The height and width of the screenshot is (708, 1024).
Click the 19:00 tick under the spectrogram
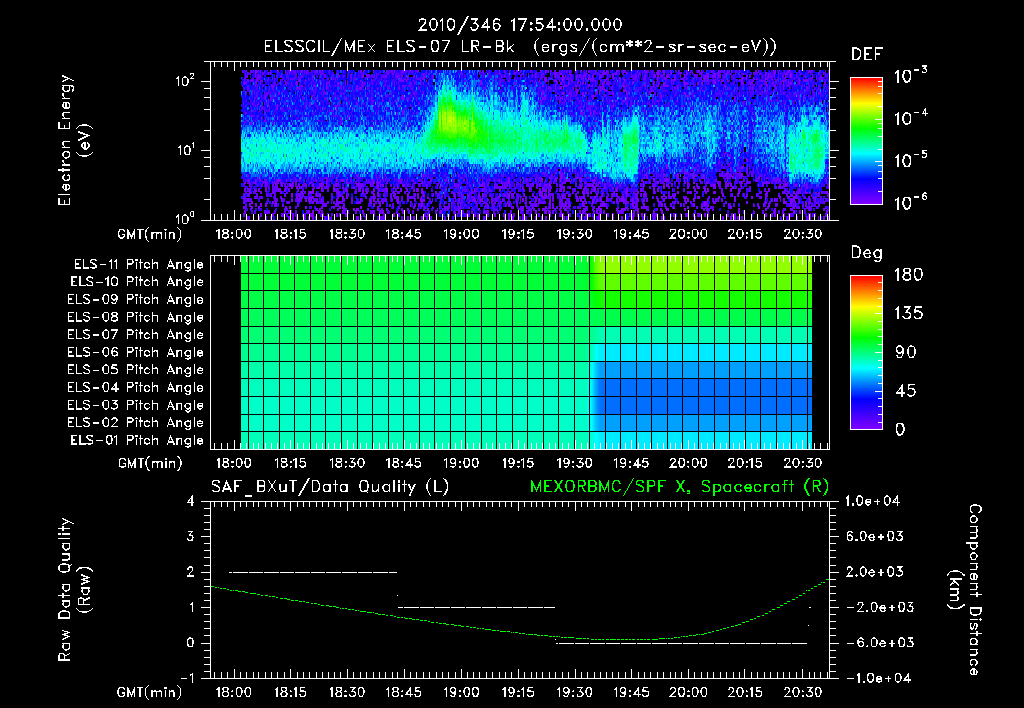(461, 234)
